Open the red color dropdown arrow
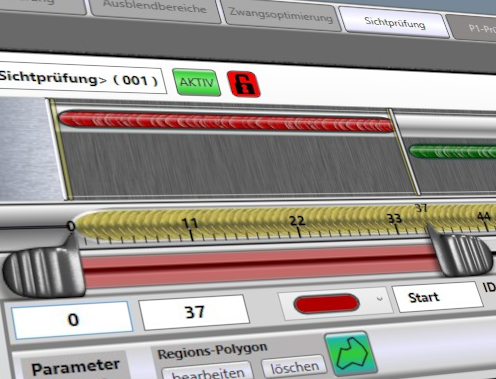Screen dimensions: 496x379 (x=380, y=299)
